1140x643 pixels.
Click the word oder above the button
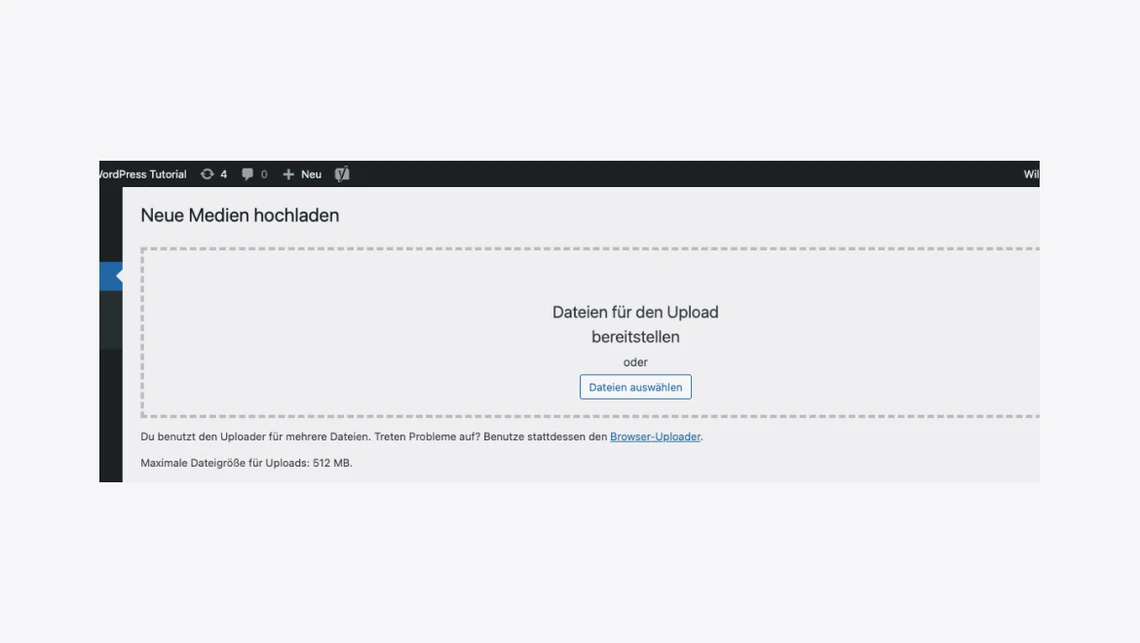point(635,362)
